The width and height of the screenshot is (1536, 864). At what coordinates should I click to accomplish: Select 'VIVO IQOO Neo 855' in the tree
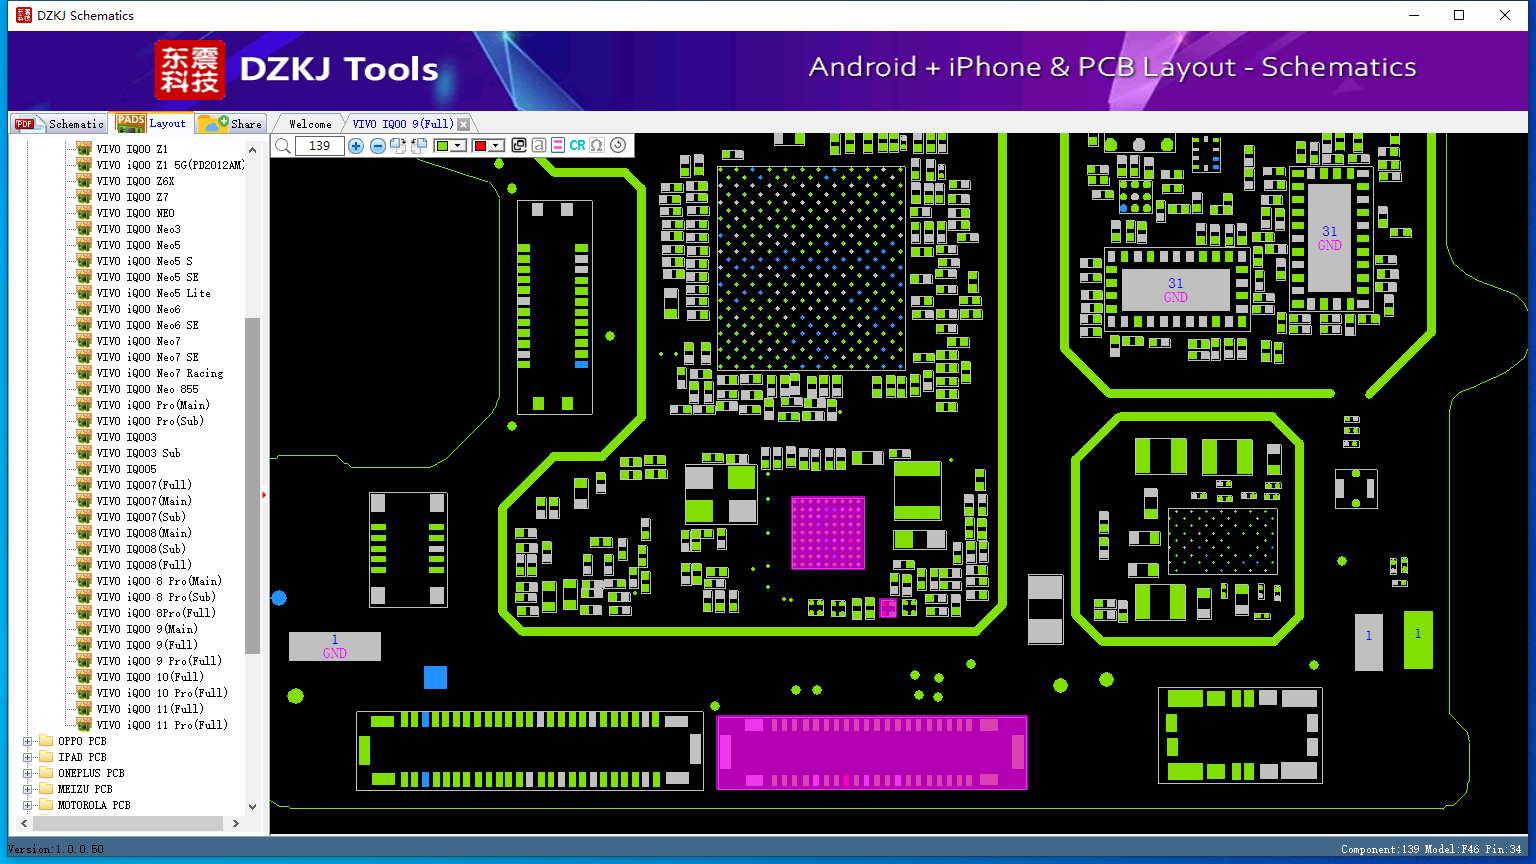coord(147,389)
